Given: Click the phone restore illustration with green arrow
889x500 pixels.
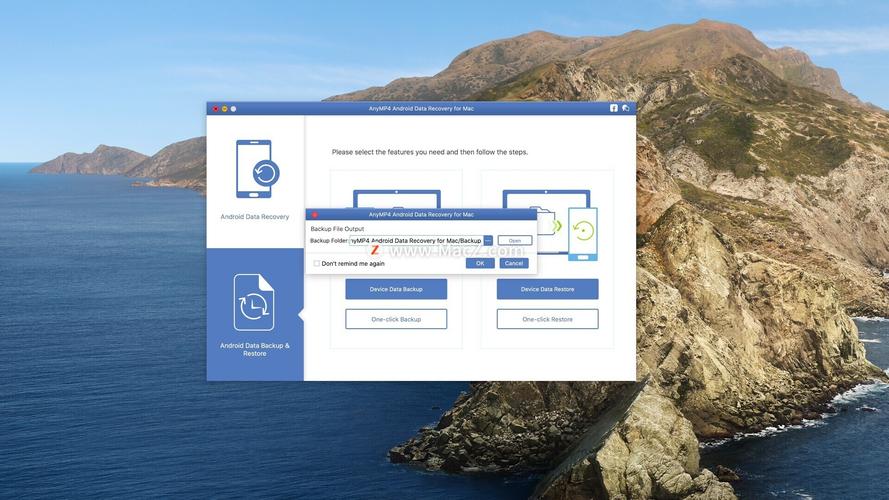Looking at the screenshot, I should tap(581, 234).
